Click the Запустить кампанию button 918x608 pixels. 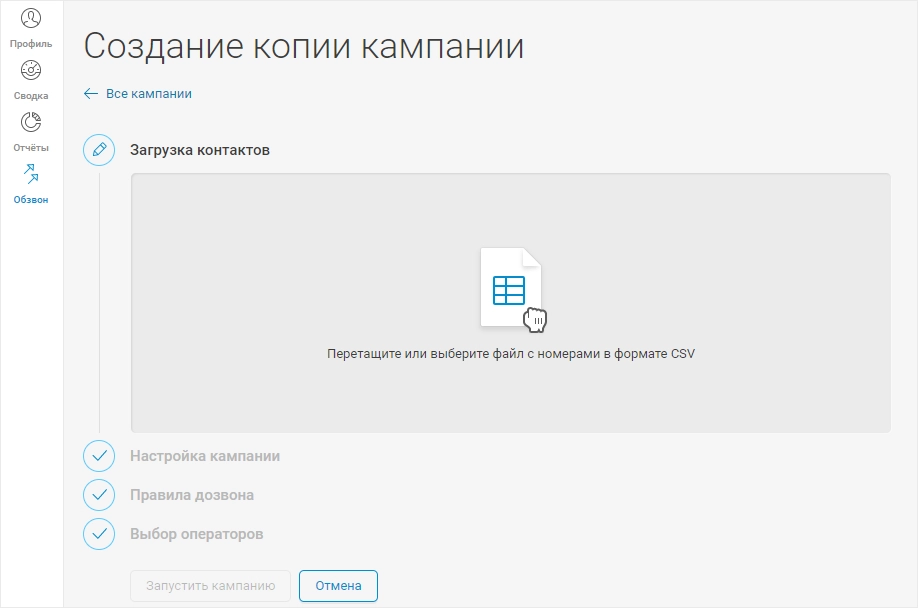pos(210,586)
